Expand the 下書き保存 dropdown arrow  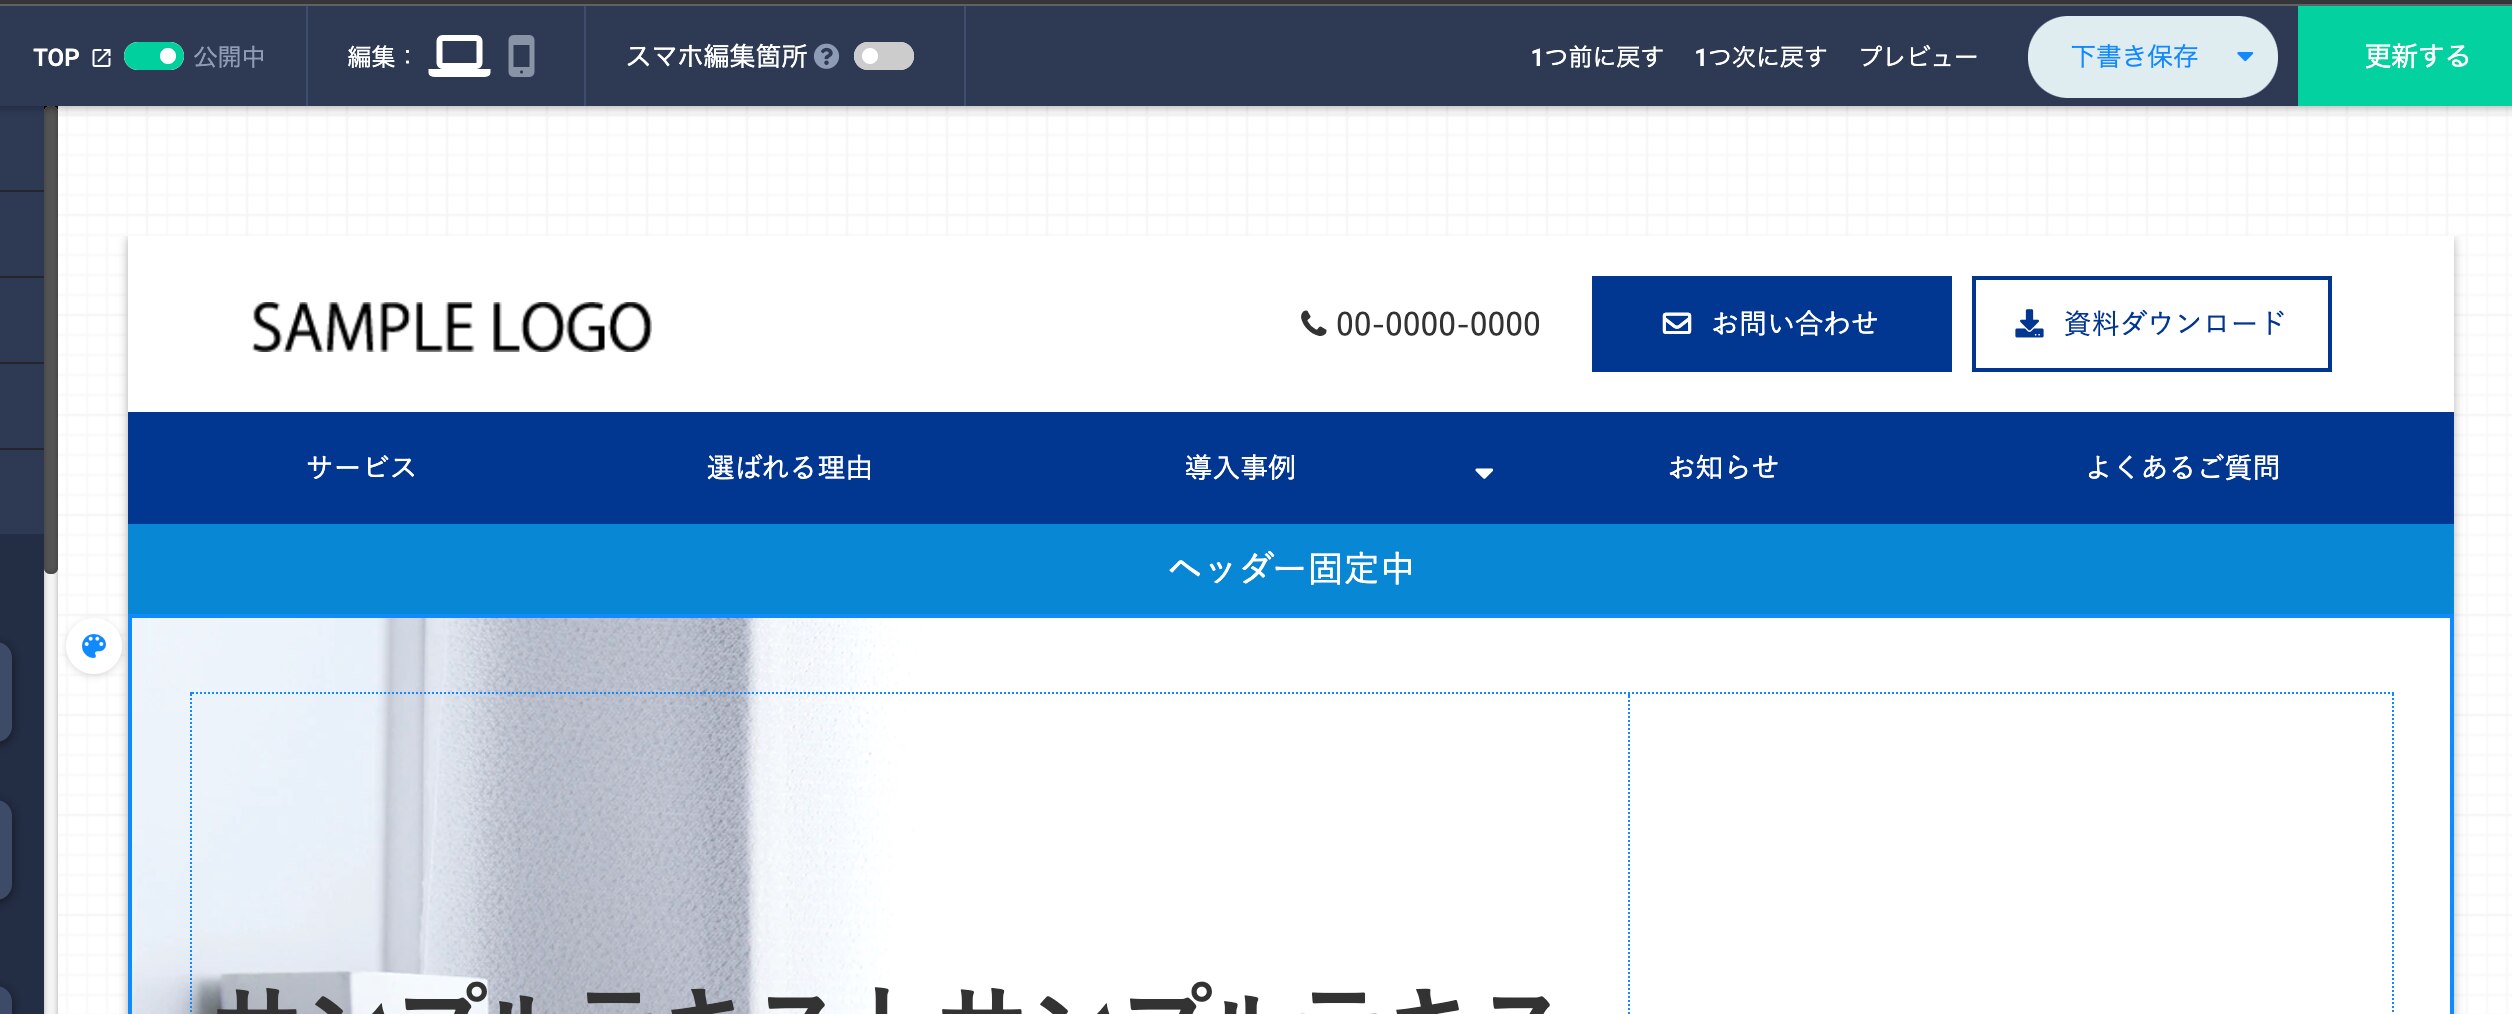[2245, 57]
